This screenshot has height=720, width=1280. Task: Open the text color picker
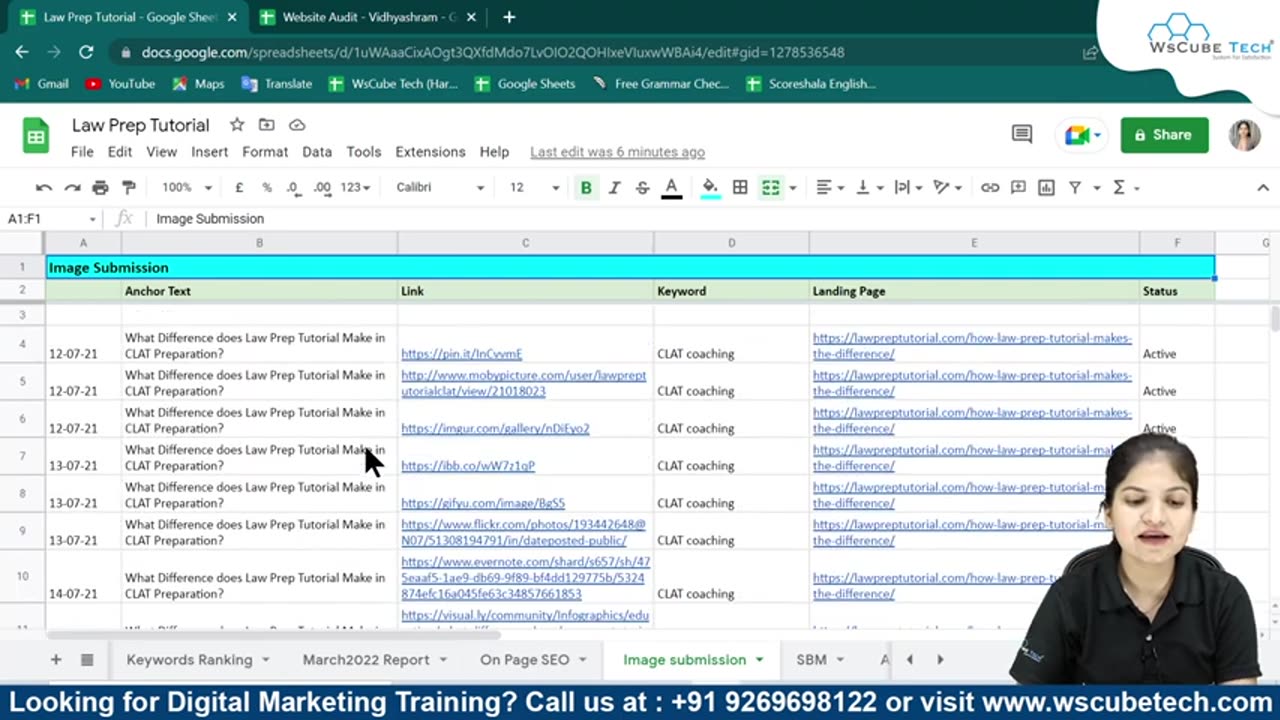[x=672, y=187]
